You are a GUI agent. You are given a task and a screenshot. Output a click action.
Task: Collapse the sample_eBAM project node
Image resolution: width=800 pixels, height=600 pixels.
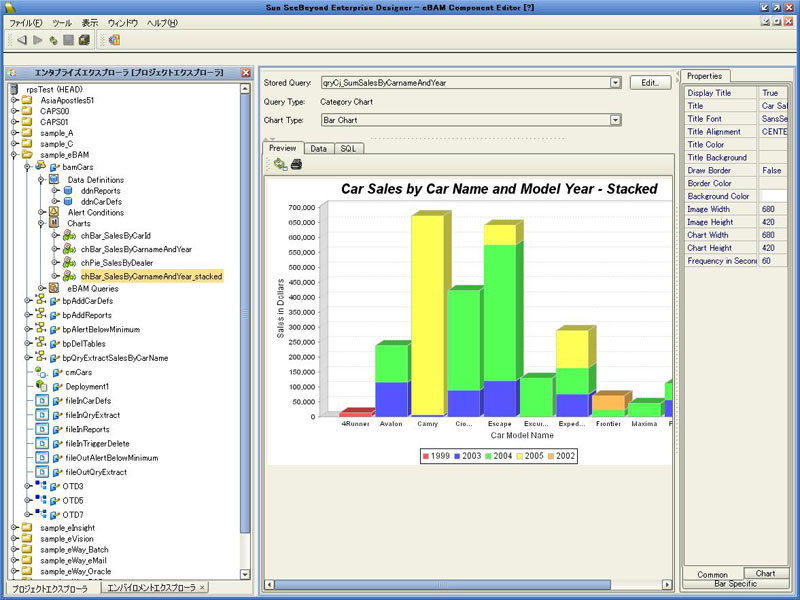(x=15, y=155)
